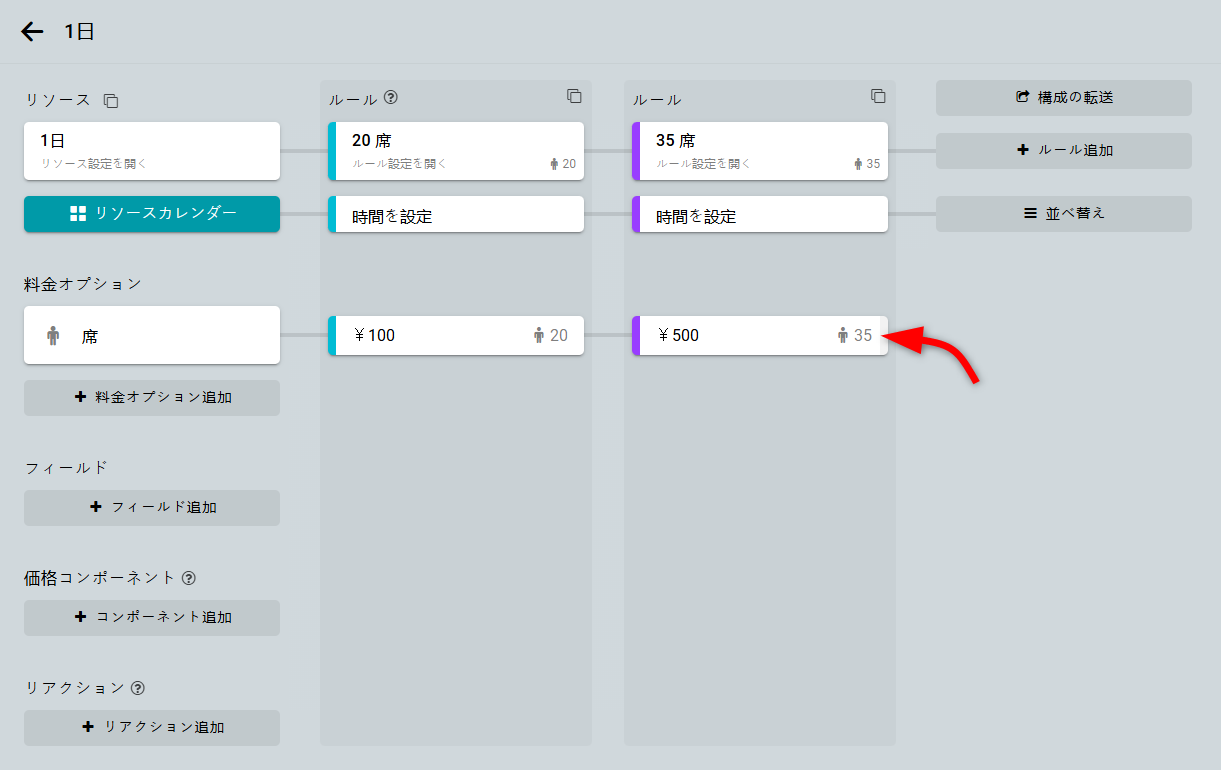The width and height of the screenshot is (1221, 770).
Task: Click 構成の転送 button
Action: (x=1063, y=98)
